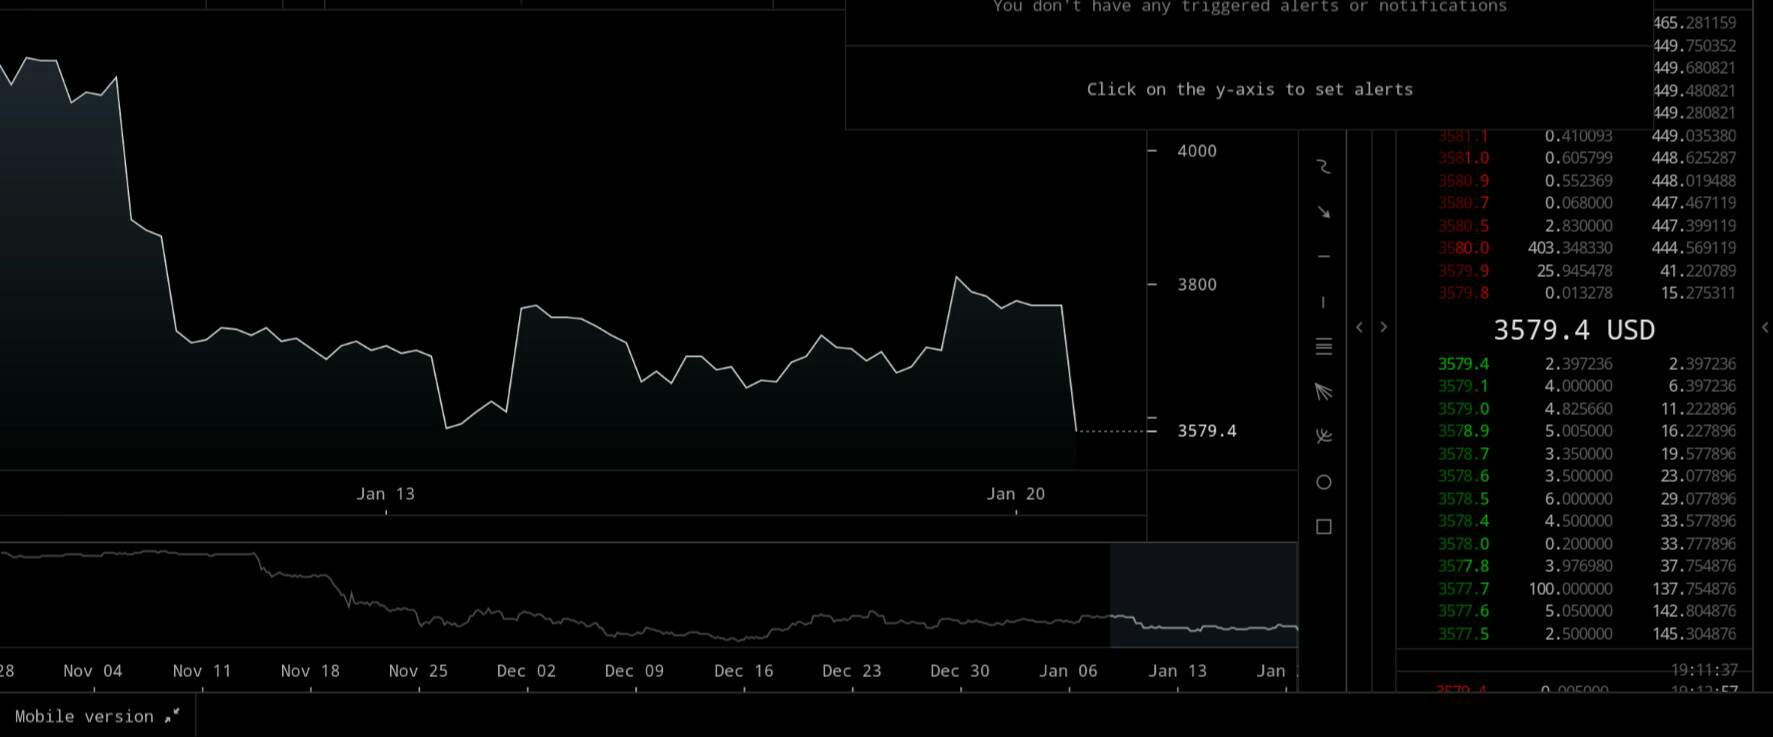Viewport: 1773px width, 737px height.
Task: Select the pitchfork drawing tool
Action: click(1323, 437)
